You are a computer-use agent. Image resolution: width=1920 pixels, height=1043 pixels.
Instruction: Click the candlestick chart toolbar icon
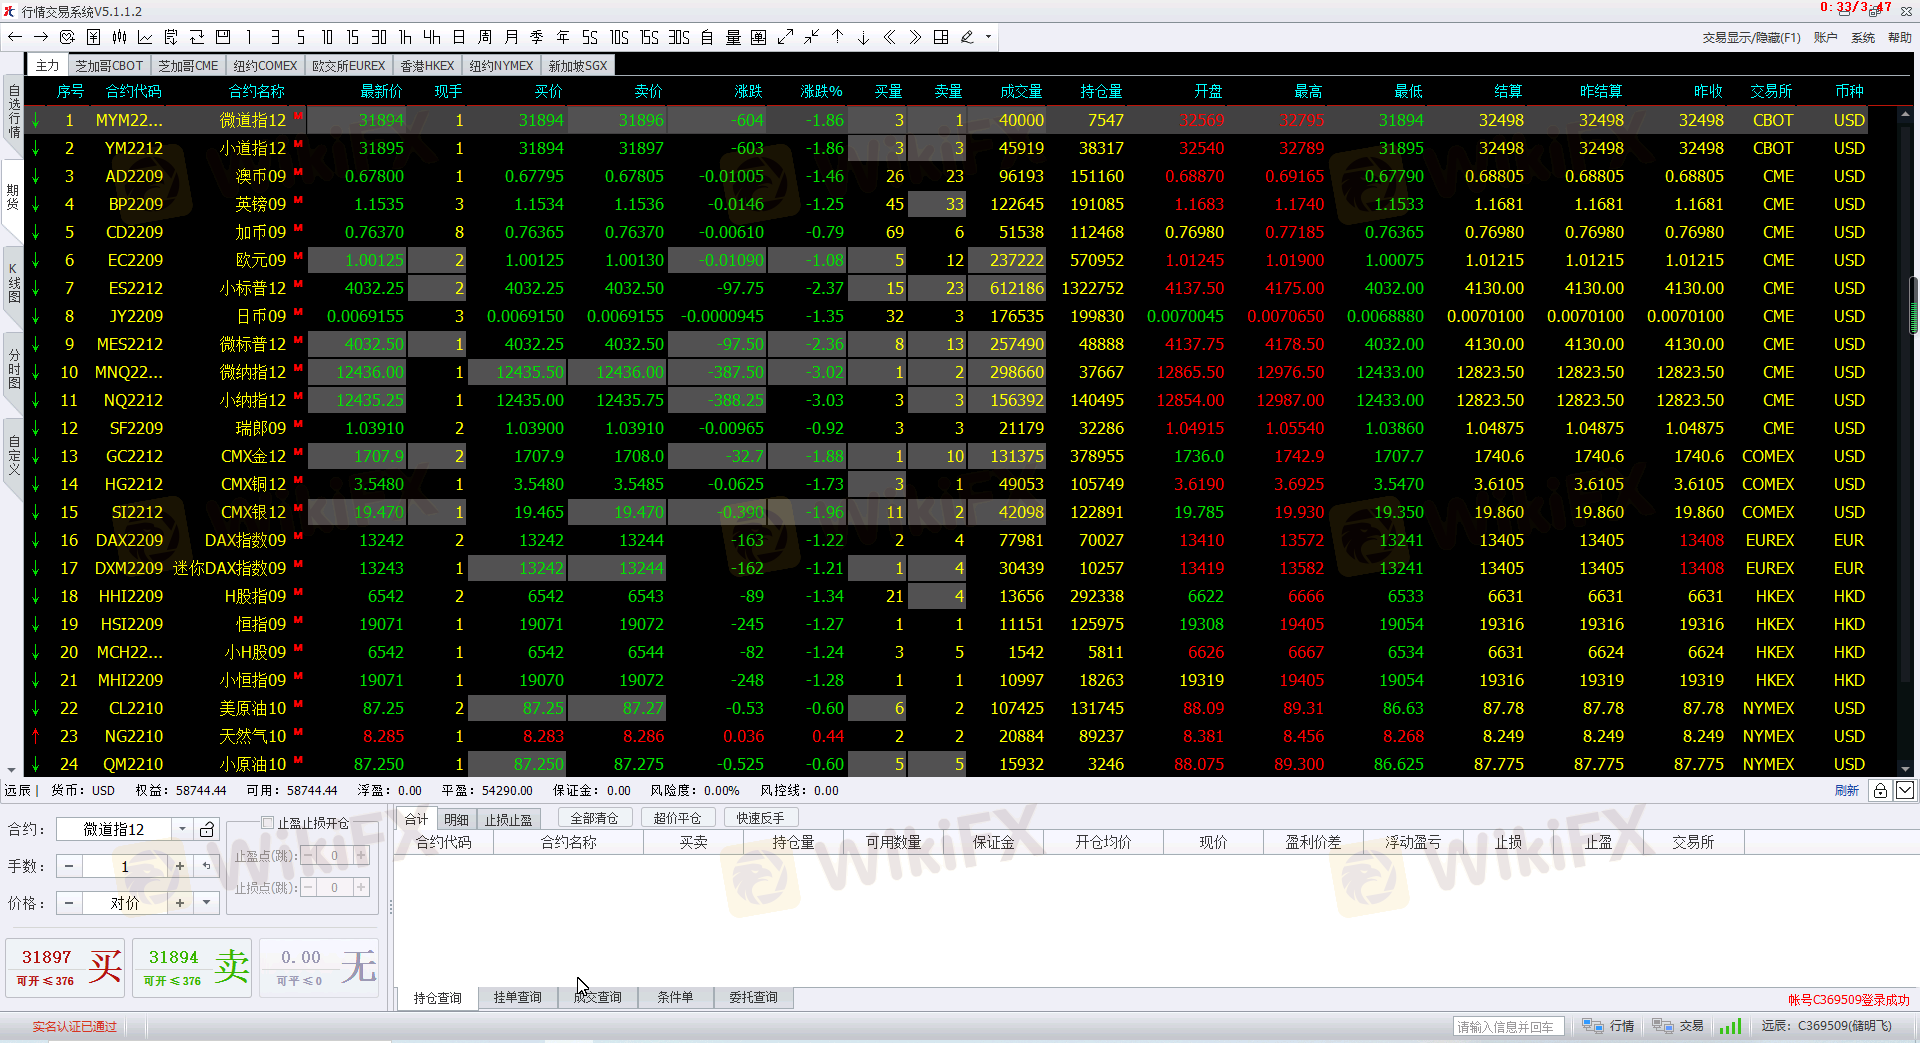point(119,37)
